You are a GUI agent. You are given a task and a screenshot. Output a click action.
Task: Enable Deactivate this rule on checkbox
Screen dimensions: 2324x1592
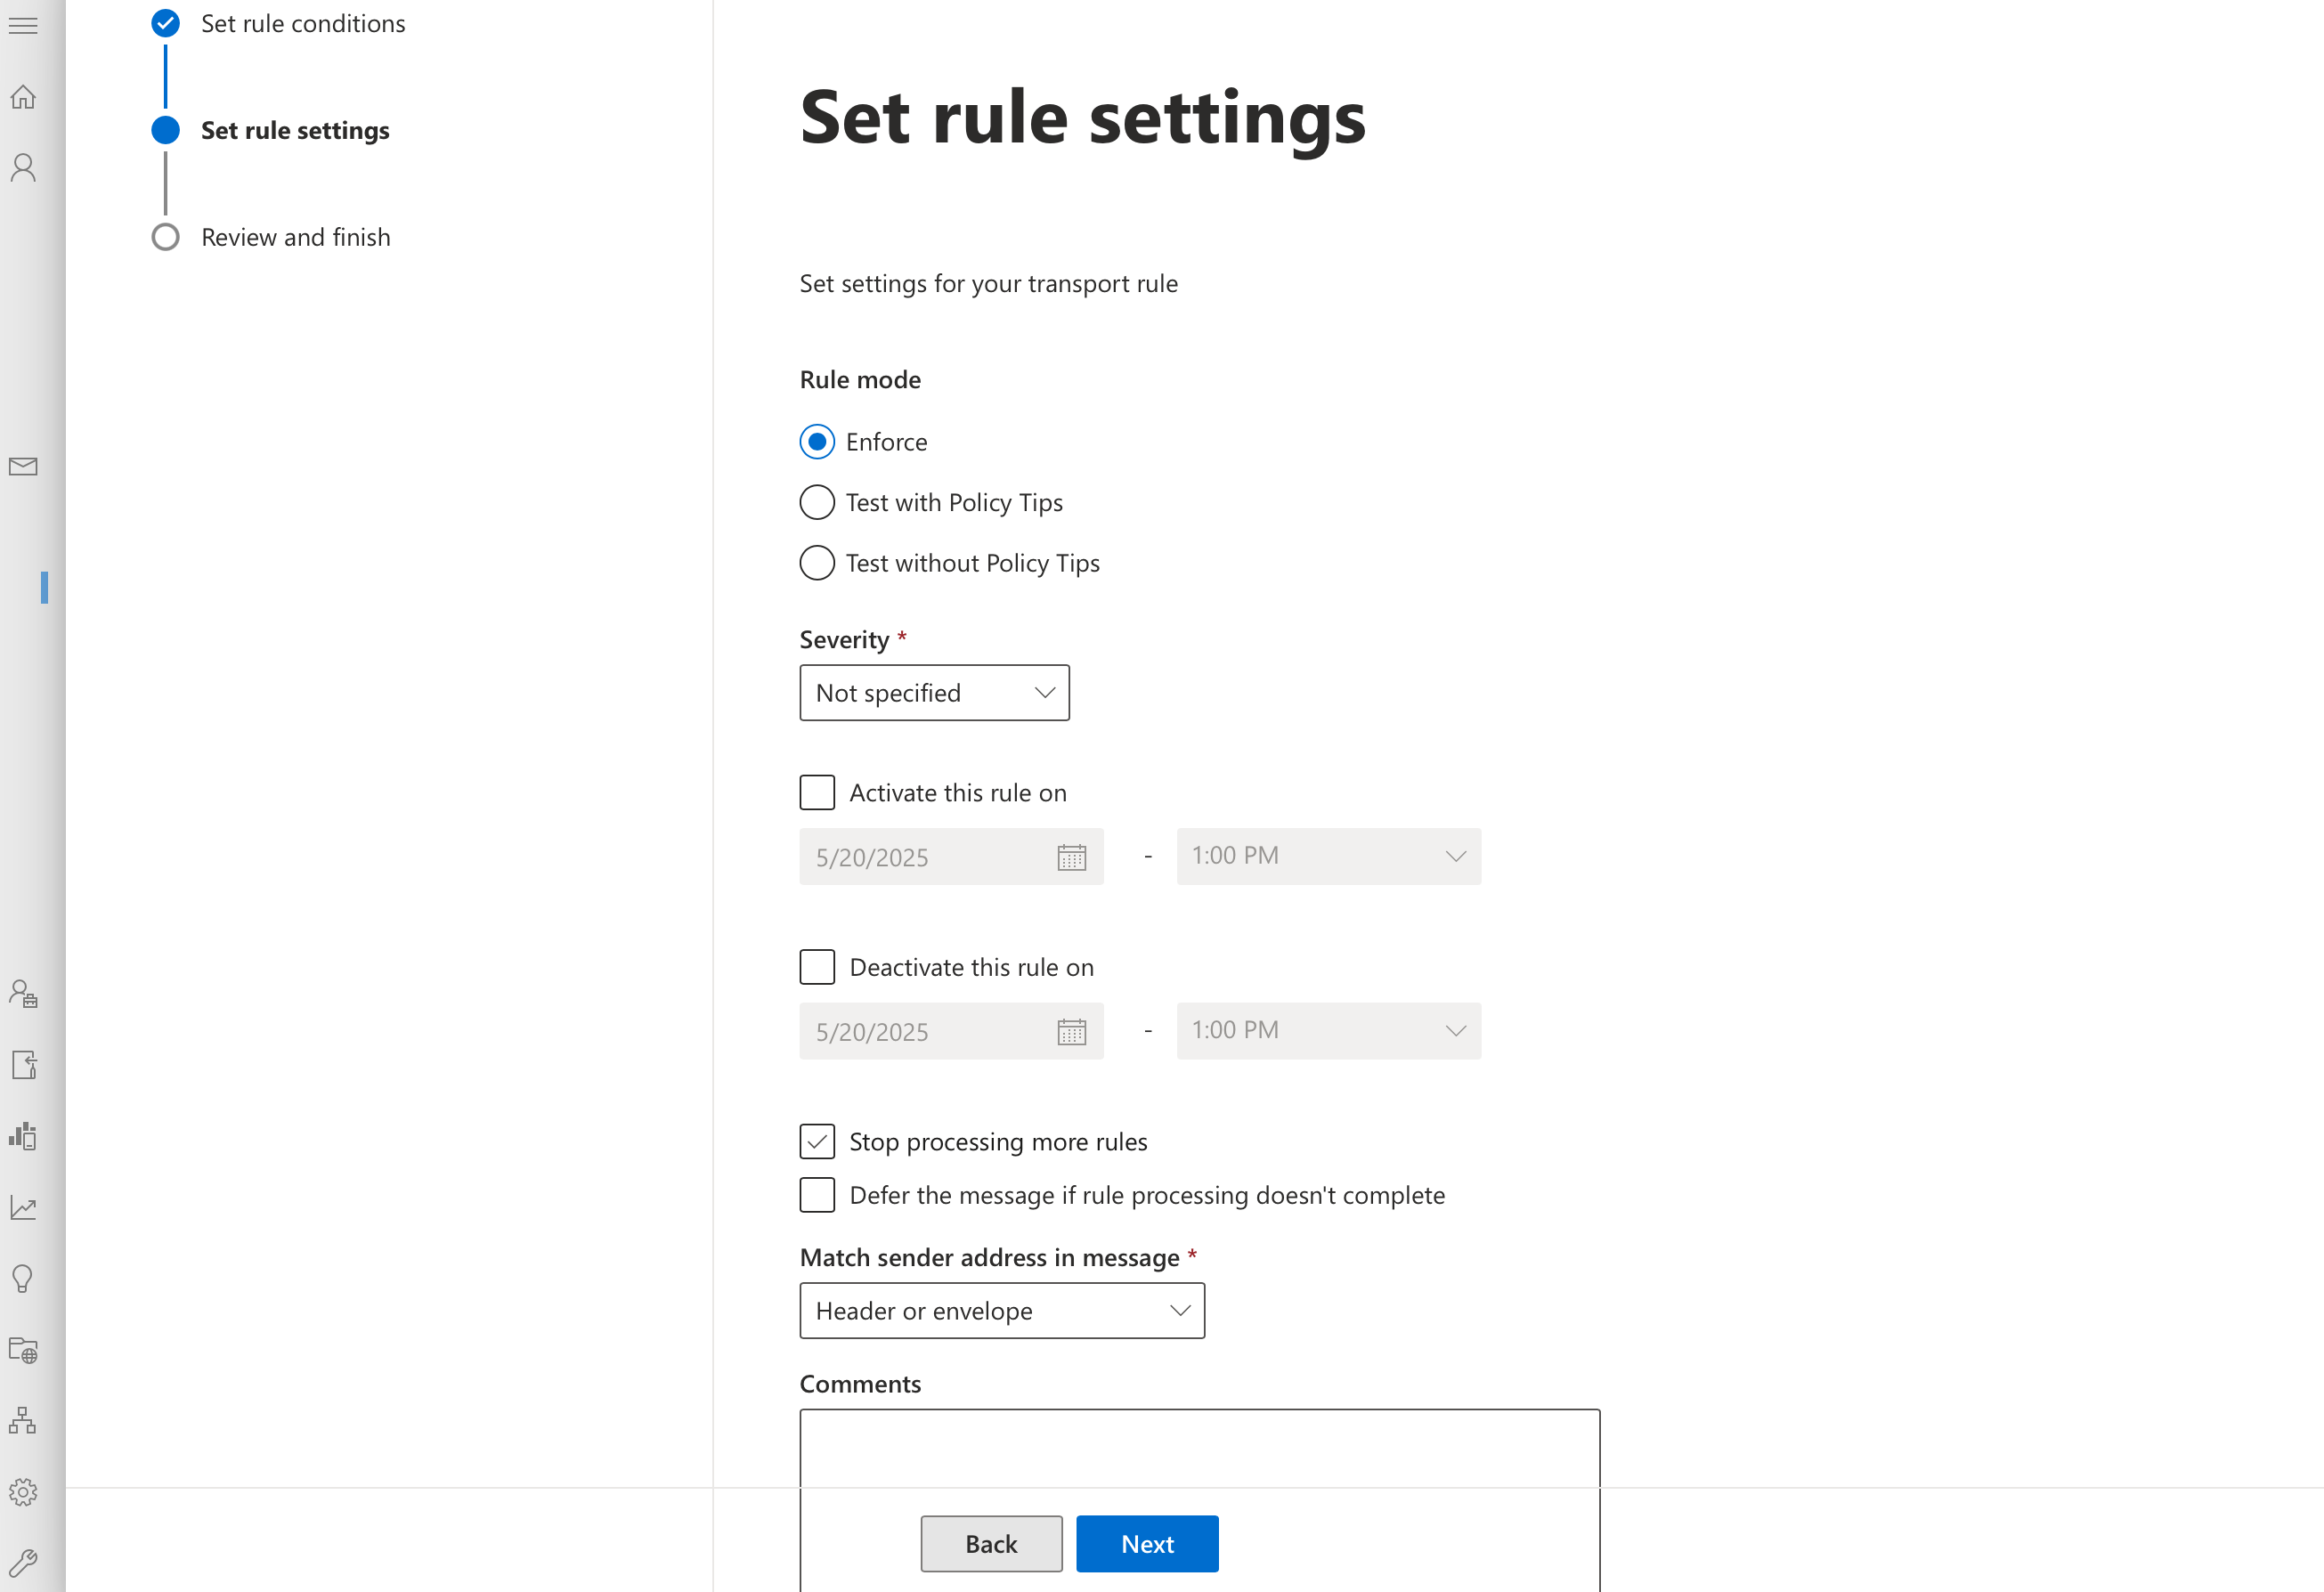[x=817, y=967]
